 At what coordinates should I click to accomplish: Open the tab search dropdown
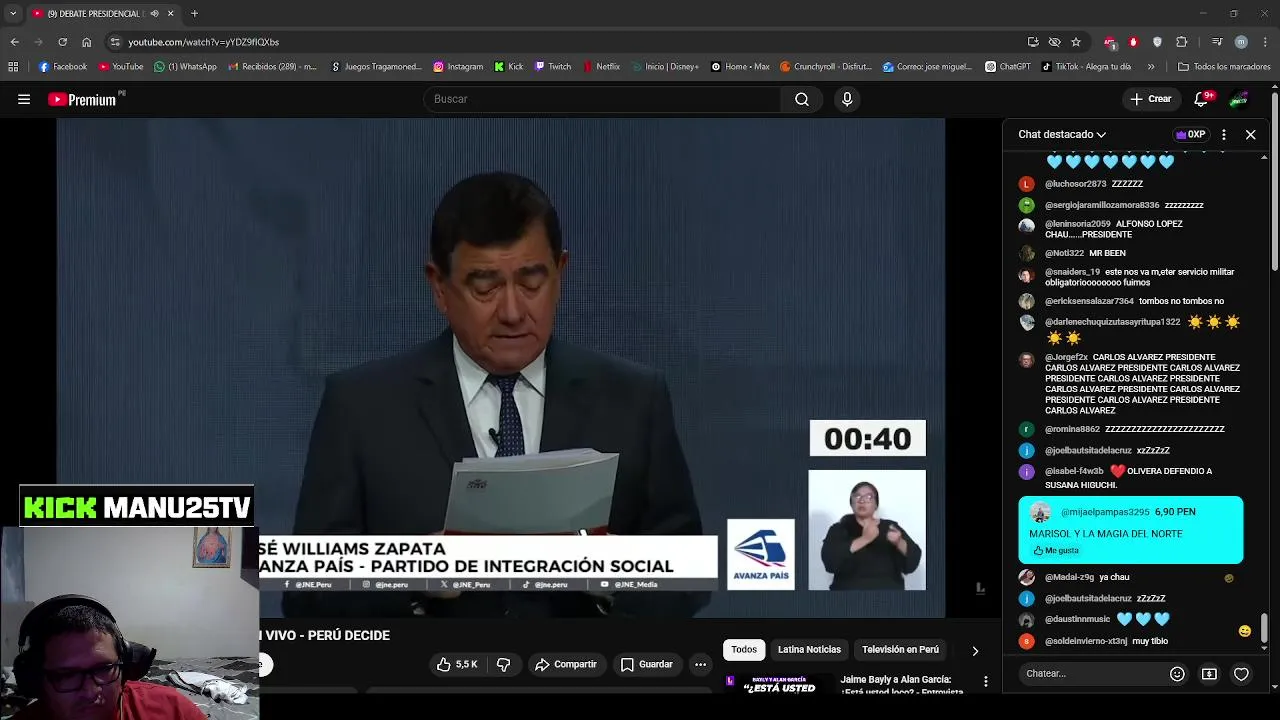[13, 13]
